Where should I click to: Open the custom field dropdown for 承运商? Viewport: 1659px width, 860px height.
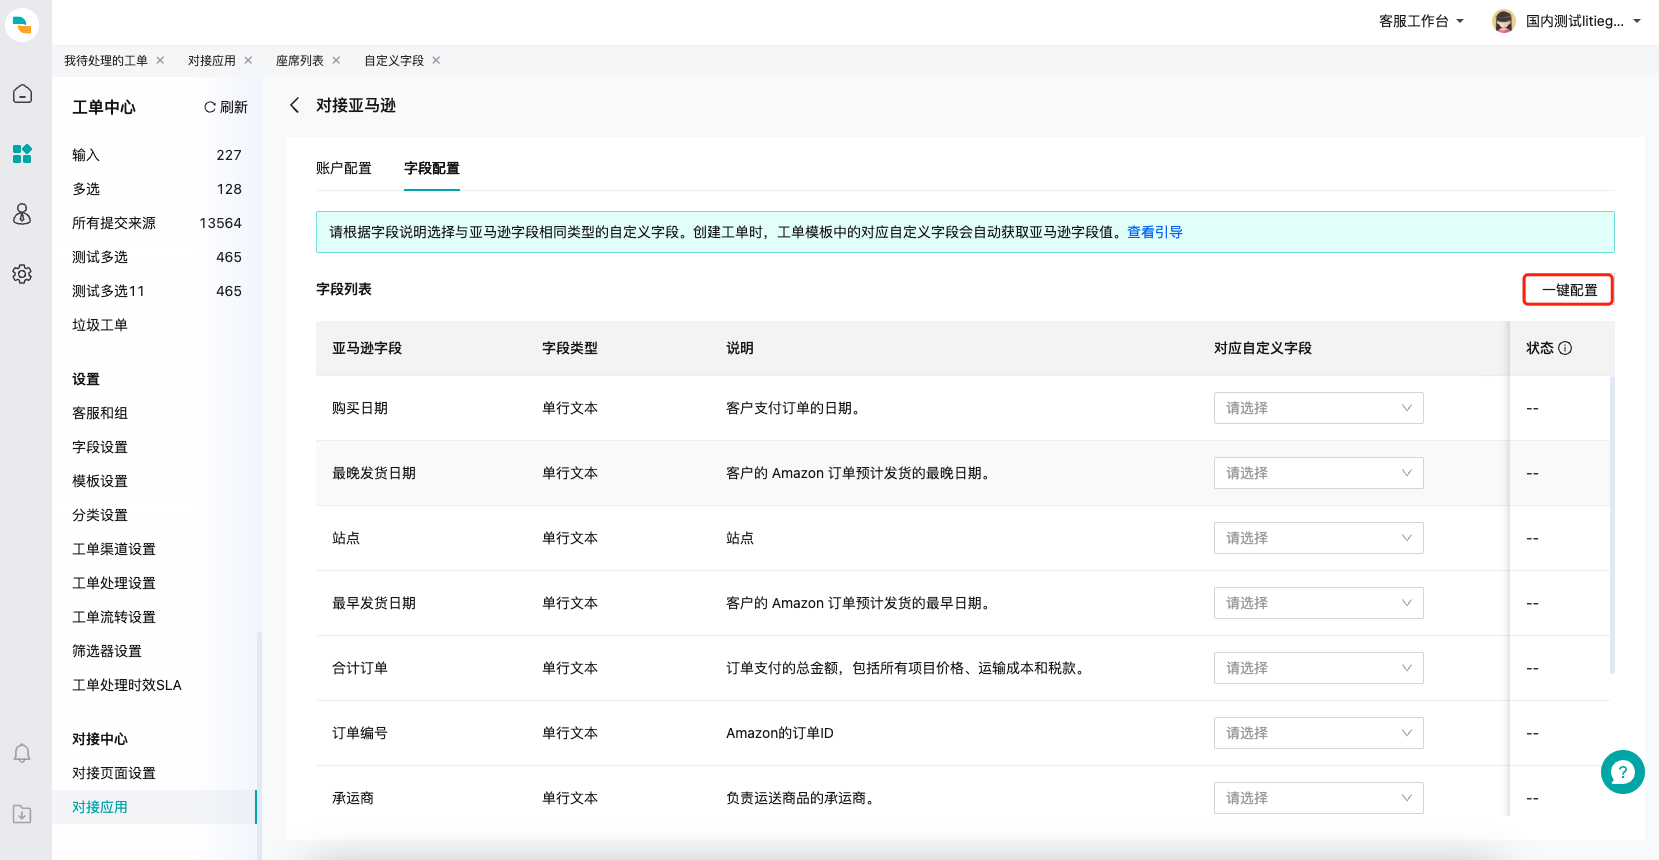click(1318, 798)
